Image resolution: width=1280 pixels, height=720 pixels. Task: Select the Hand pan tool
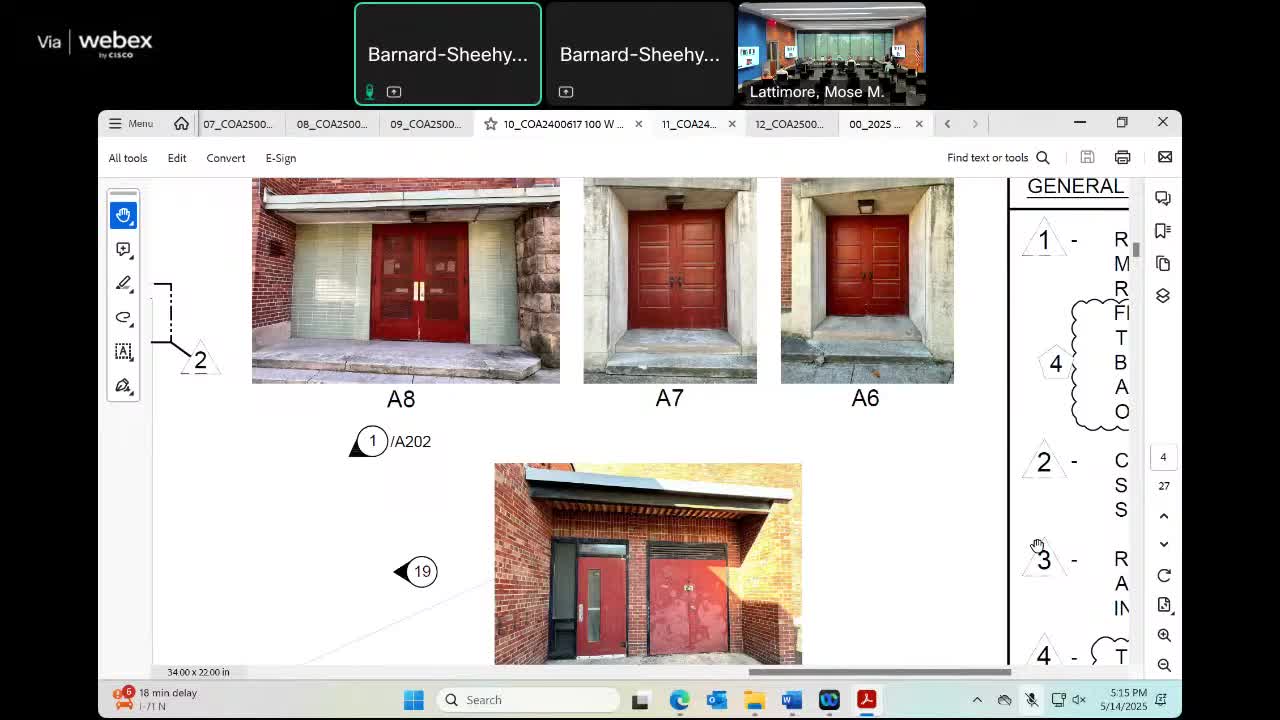tap(123, 215)
